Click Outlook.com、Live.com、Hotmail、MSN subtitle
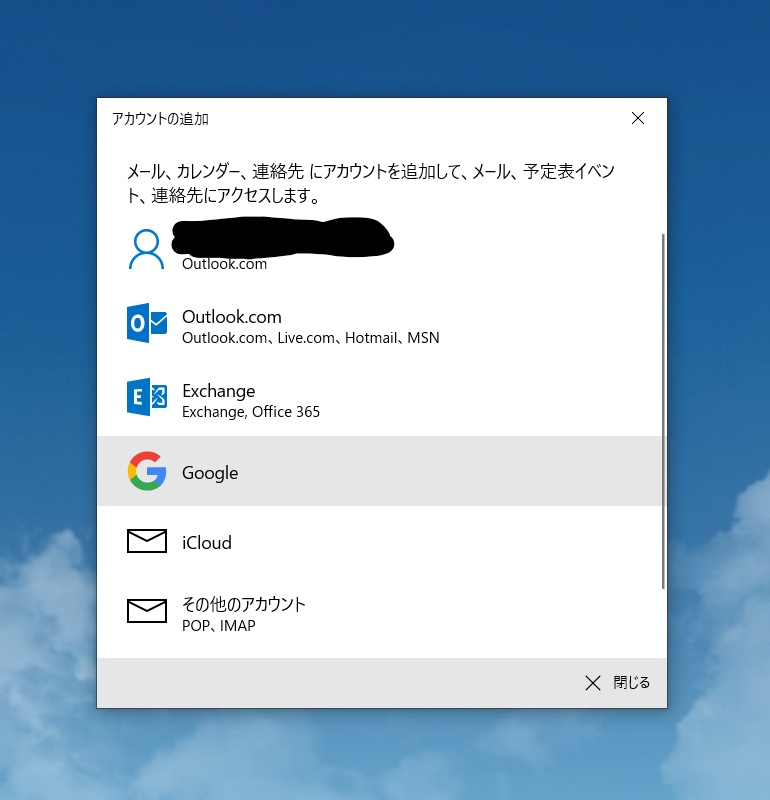 pyautogui.click(x=311, y=338)
